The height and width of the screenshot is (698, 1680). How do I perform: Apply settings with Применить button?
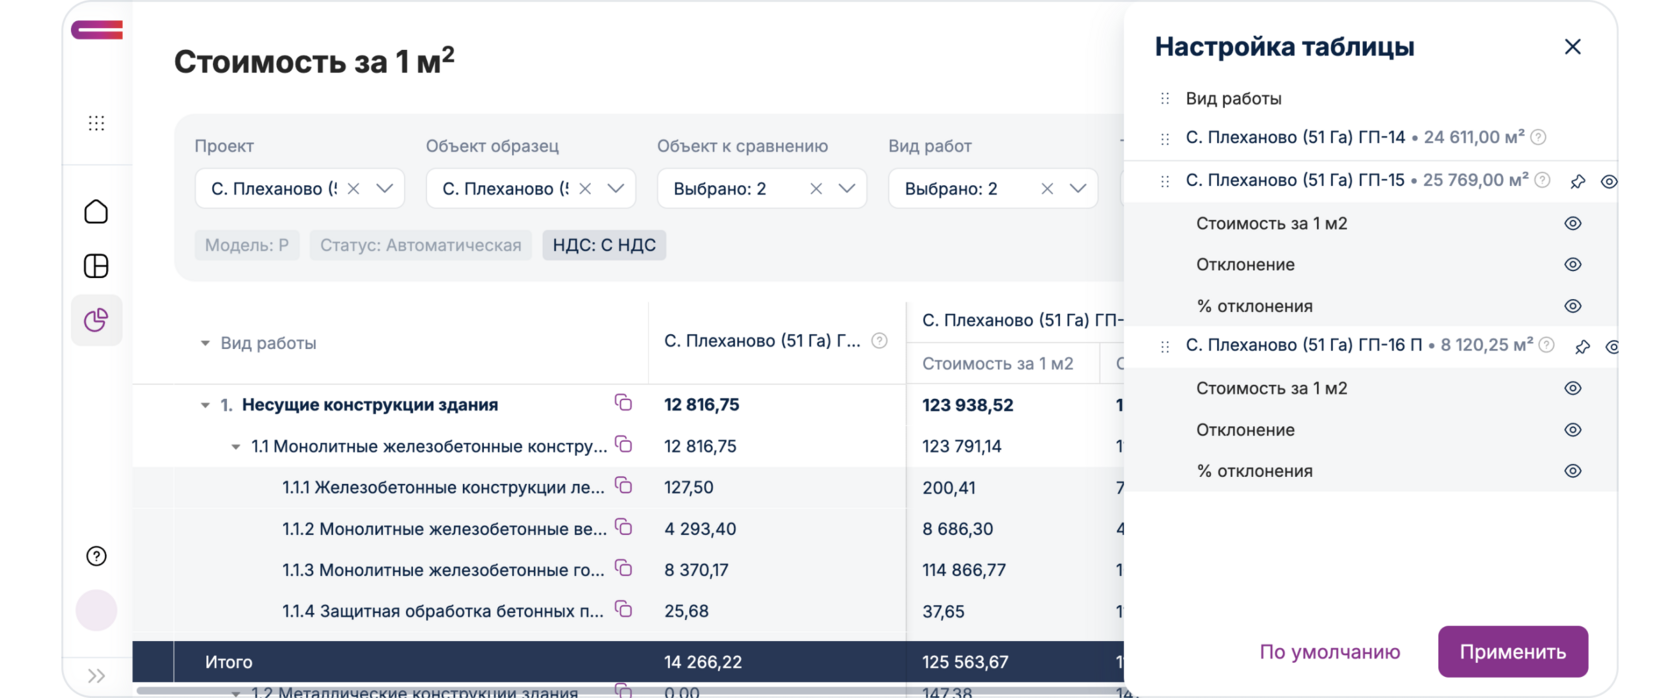click(1513, 652)
